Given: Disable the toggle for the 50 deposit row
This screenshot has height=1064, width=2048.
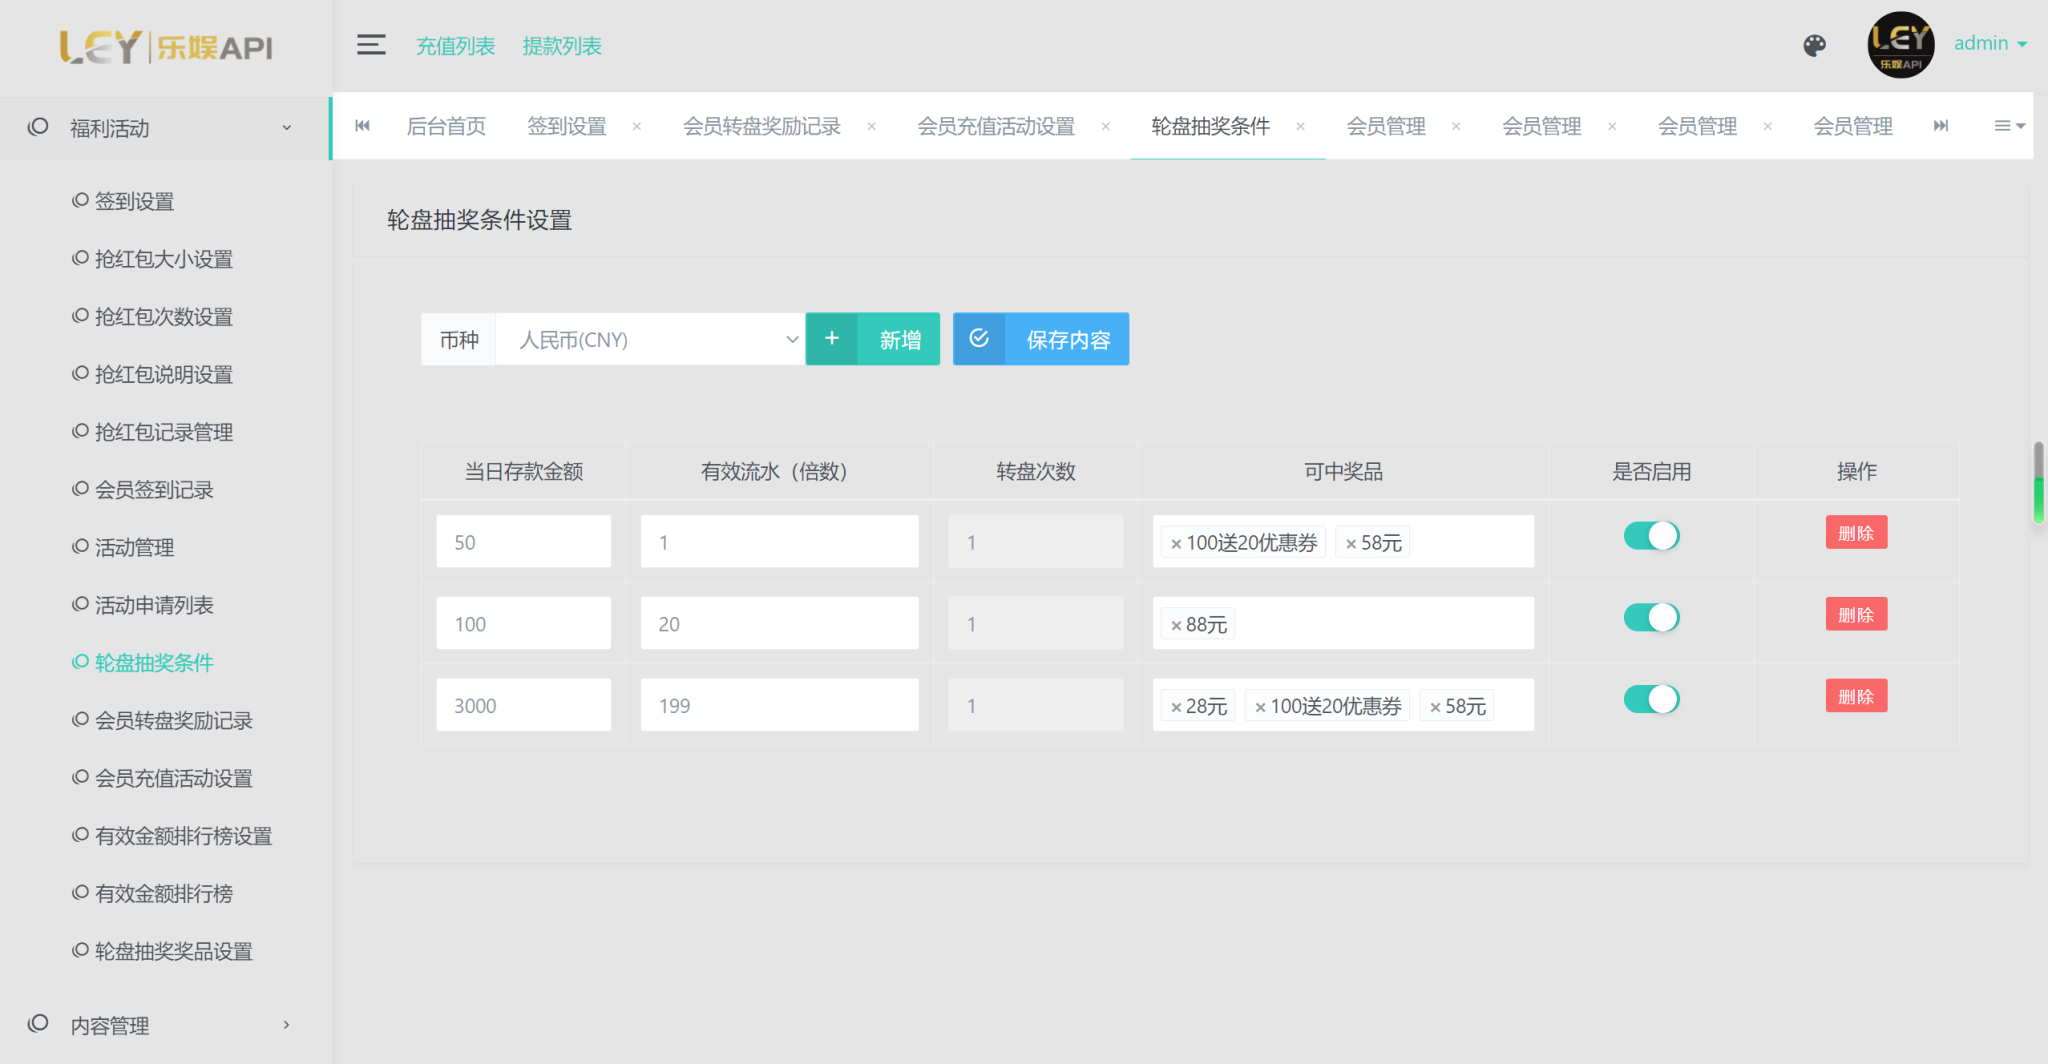Looking at the screenshot, I should tap(1651, 536).
